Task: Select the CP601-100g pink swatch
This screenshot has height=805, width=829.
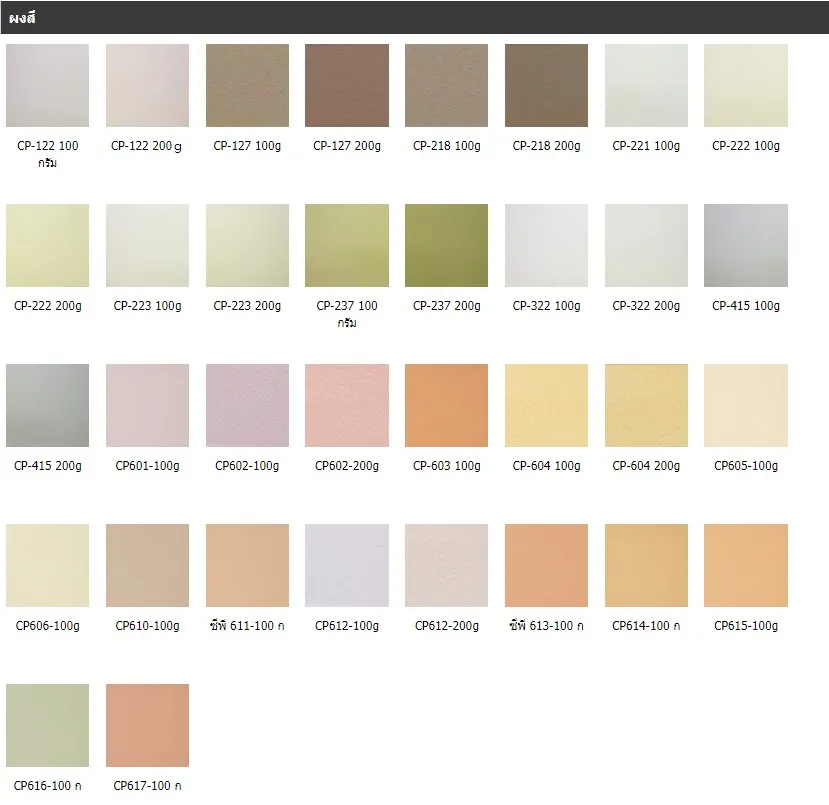Action: (x=148, y=405)
